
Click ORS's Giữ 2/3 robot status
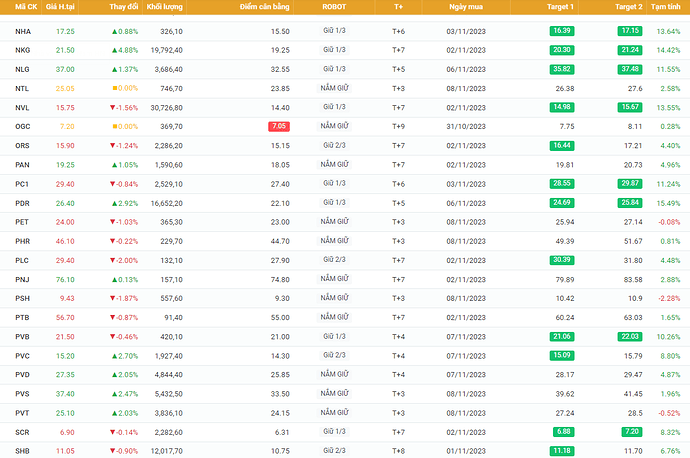coord(334,145)
